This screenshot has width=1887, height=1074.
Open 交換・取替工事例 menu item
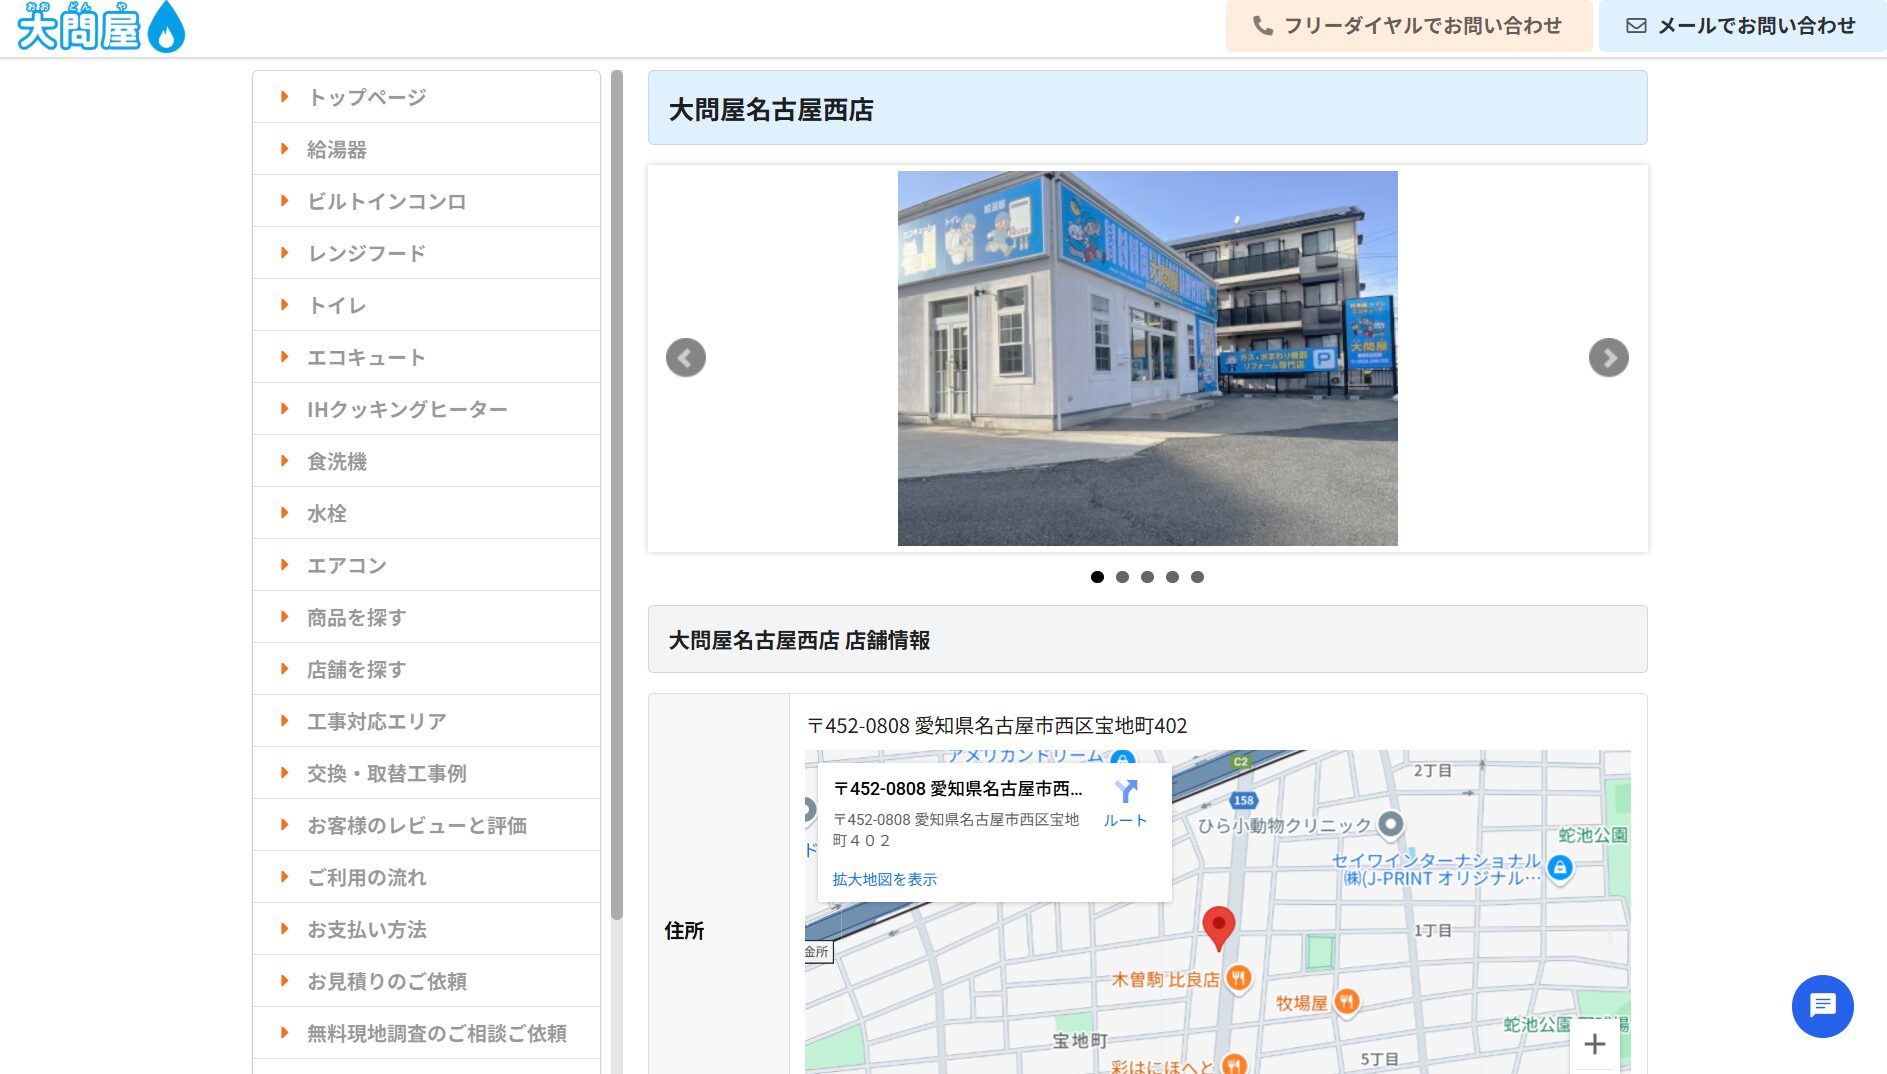point(426,773)
